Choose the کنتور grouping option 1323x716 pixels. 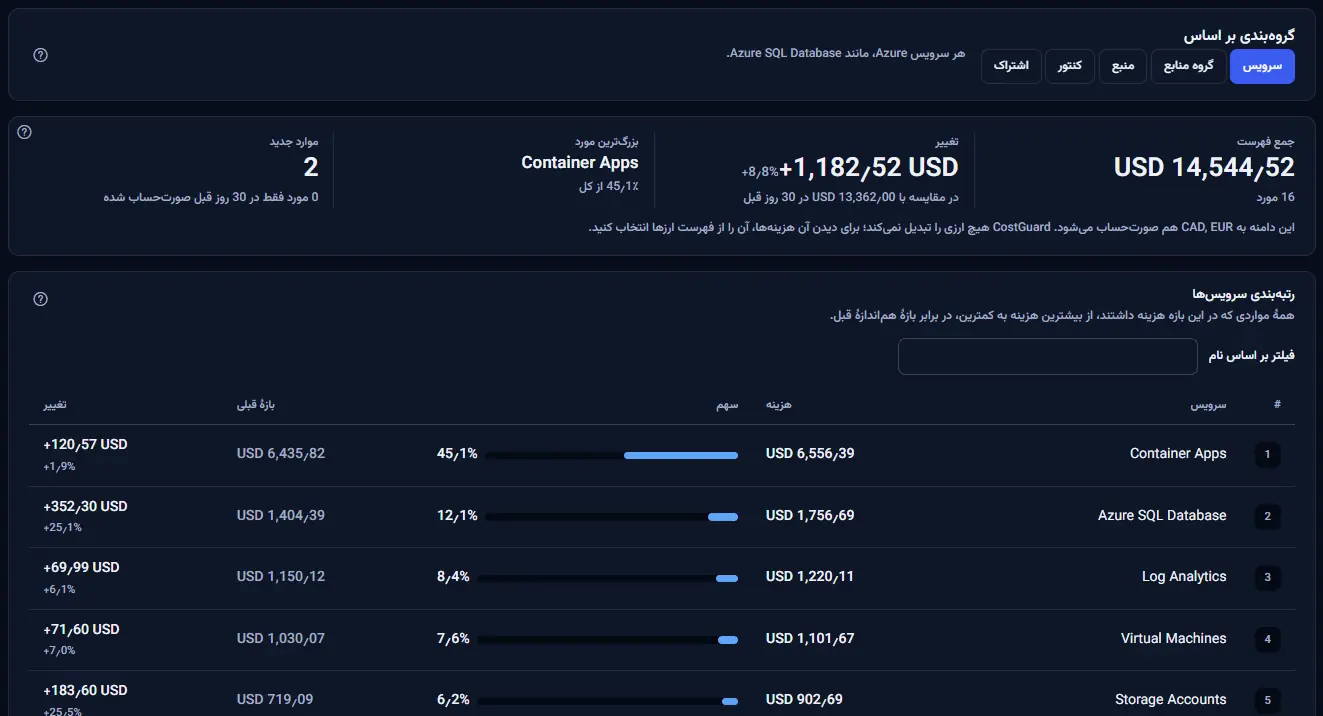pyautogui.click(x=1070, y=67)
